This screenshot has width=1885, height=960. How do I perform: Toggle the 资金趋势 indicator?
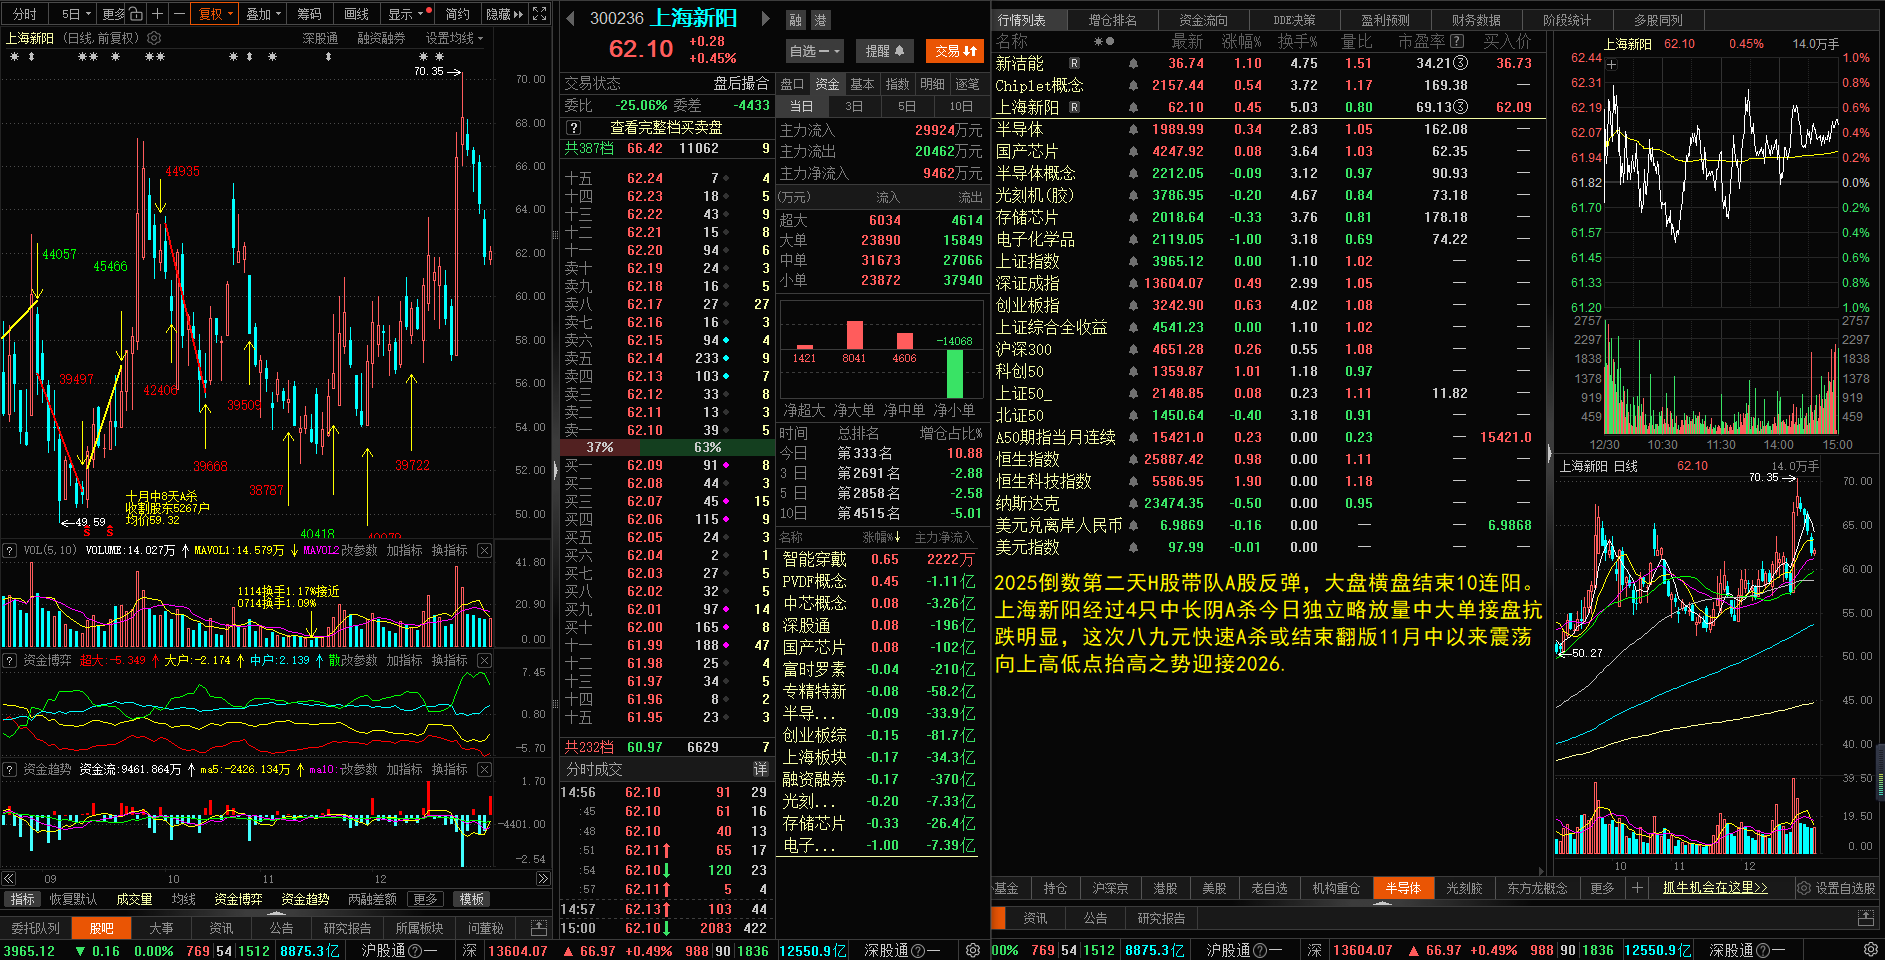(x=305, y=899)
